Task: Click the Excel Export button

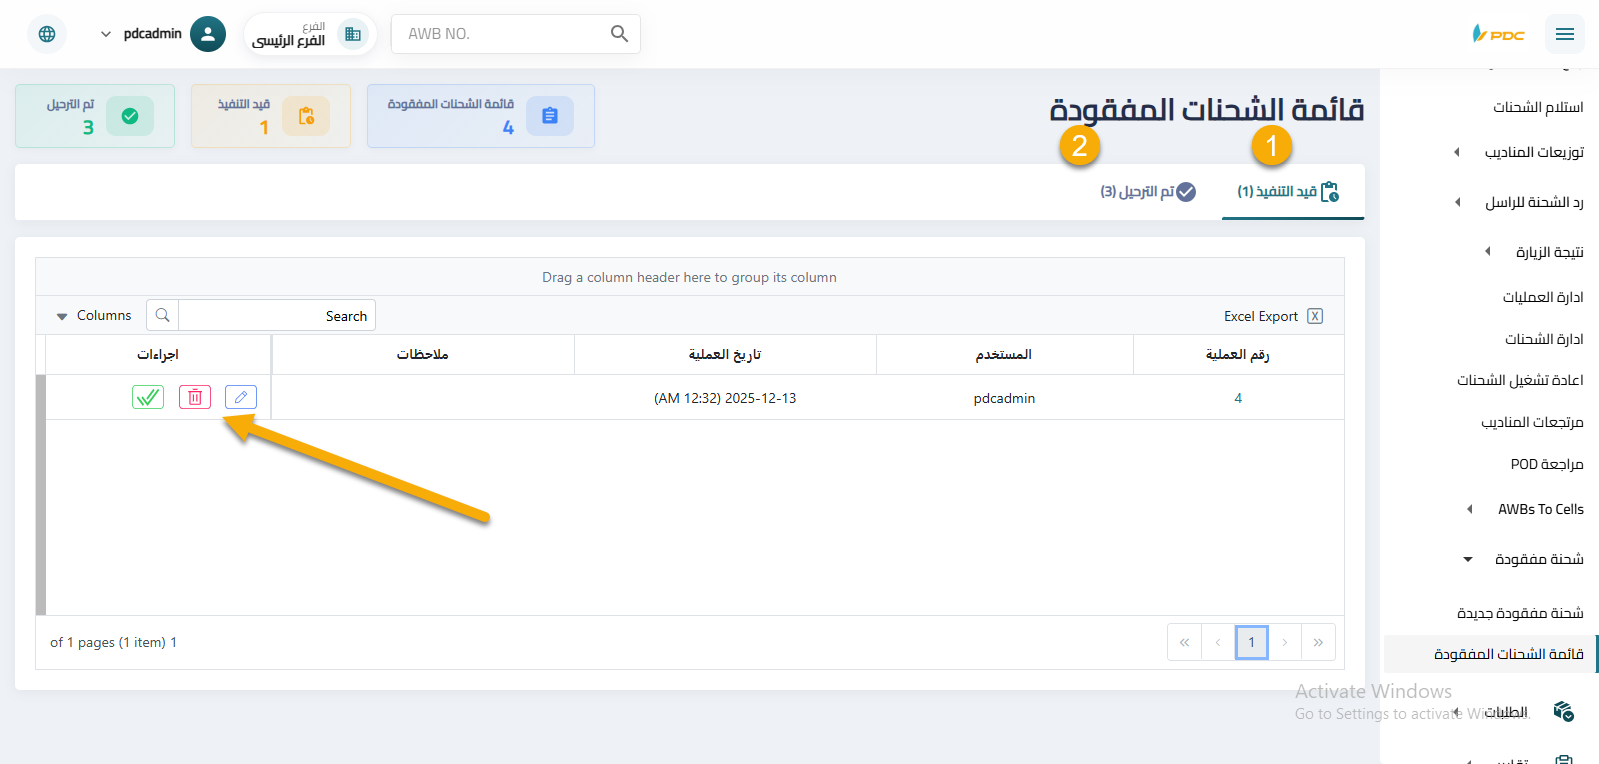Action: 1273,316
